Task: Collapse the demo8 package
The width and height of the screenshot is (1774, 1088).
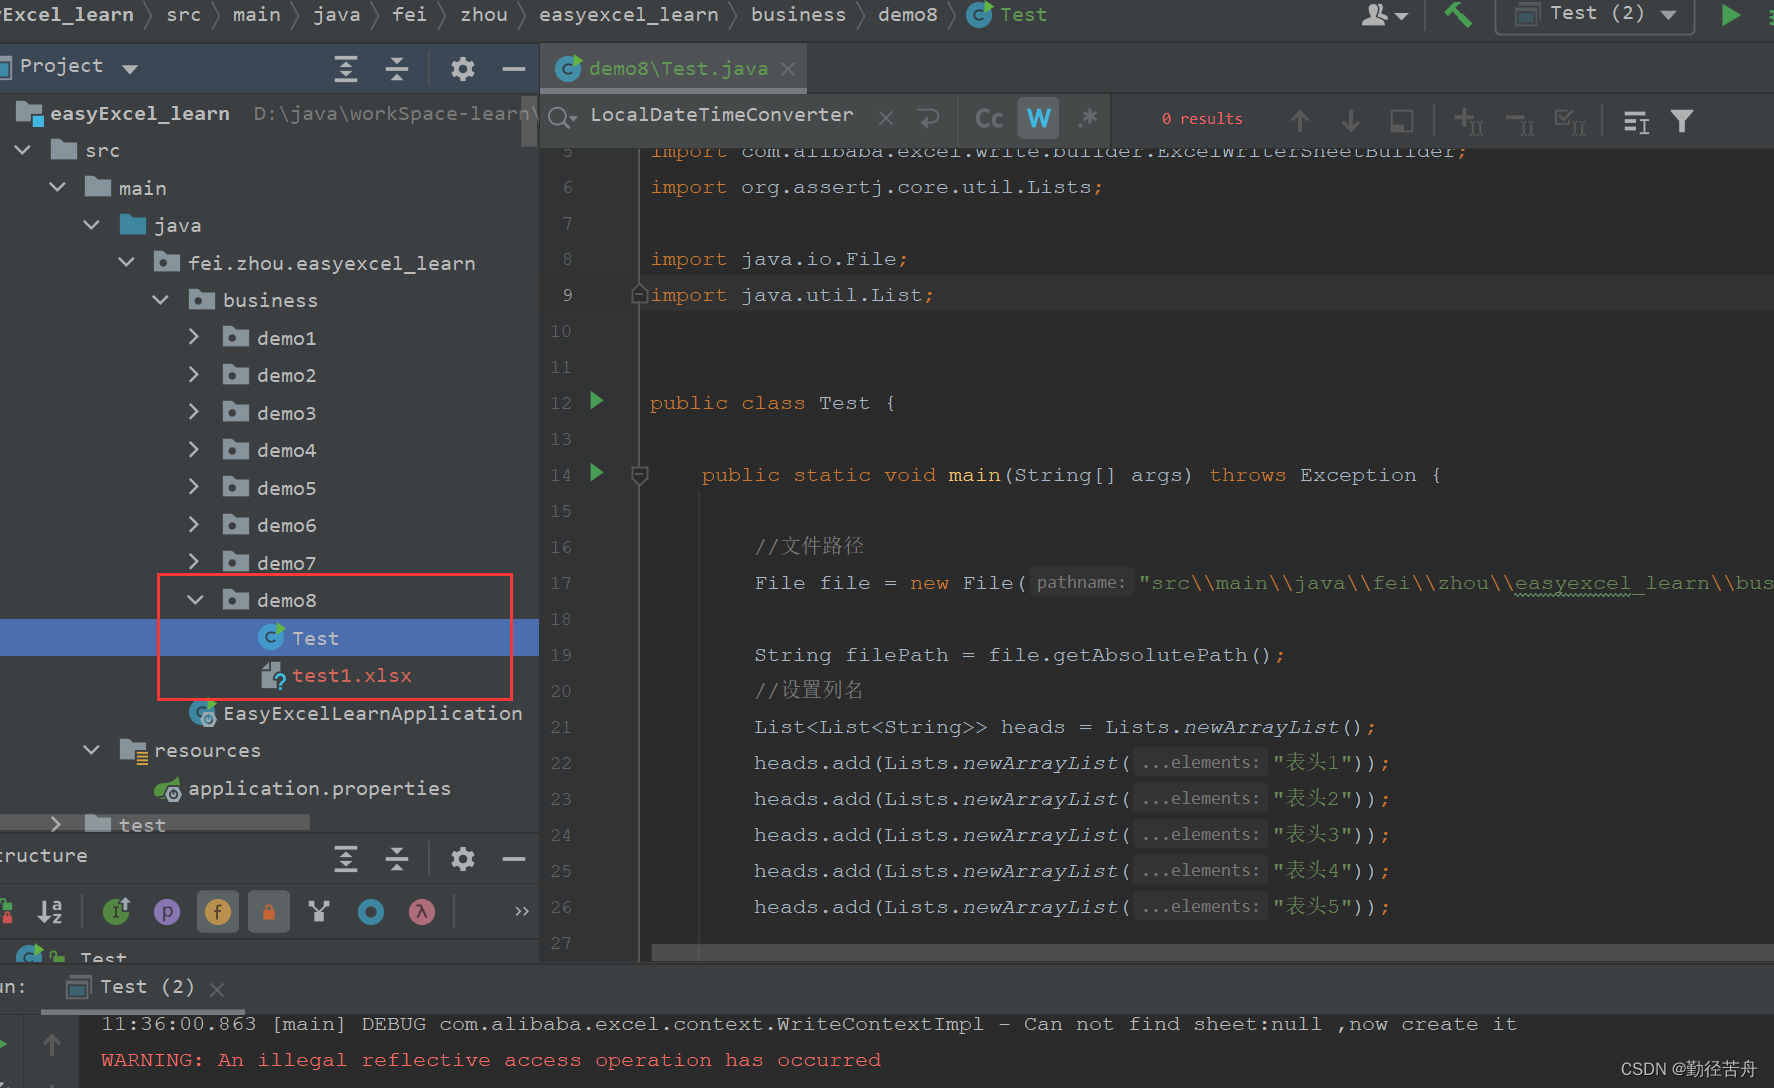Action: tap(196, 600)
